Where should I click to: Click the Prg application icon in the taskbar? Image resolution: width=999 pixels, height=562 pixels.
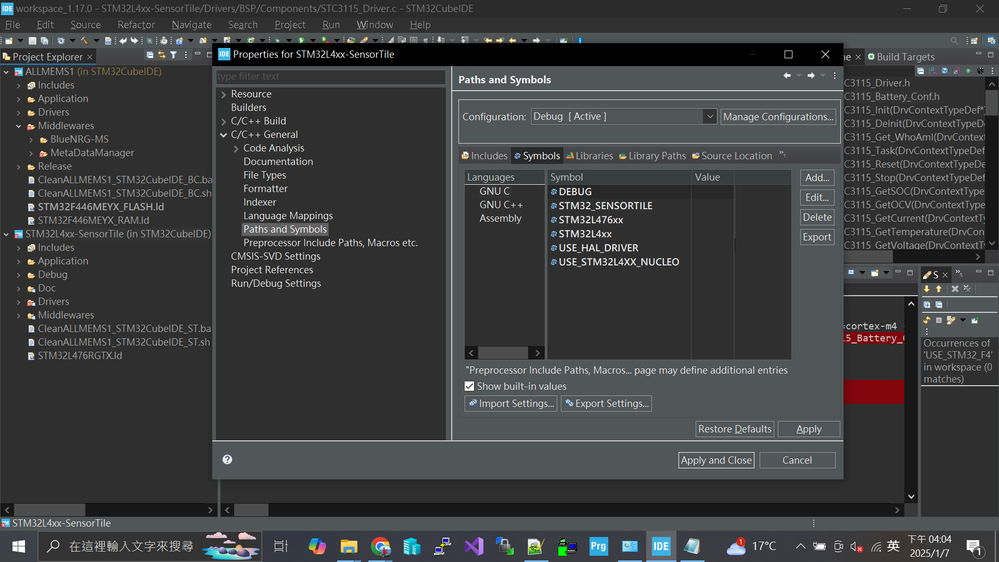(x=598, y=546)
